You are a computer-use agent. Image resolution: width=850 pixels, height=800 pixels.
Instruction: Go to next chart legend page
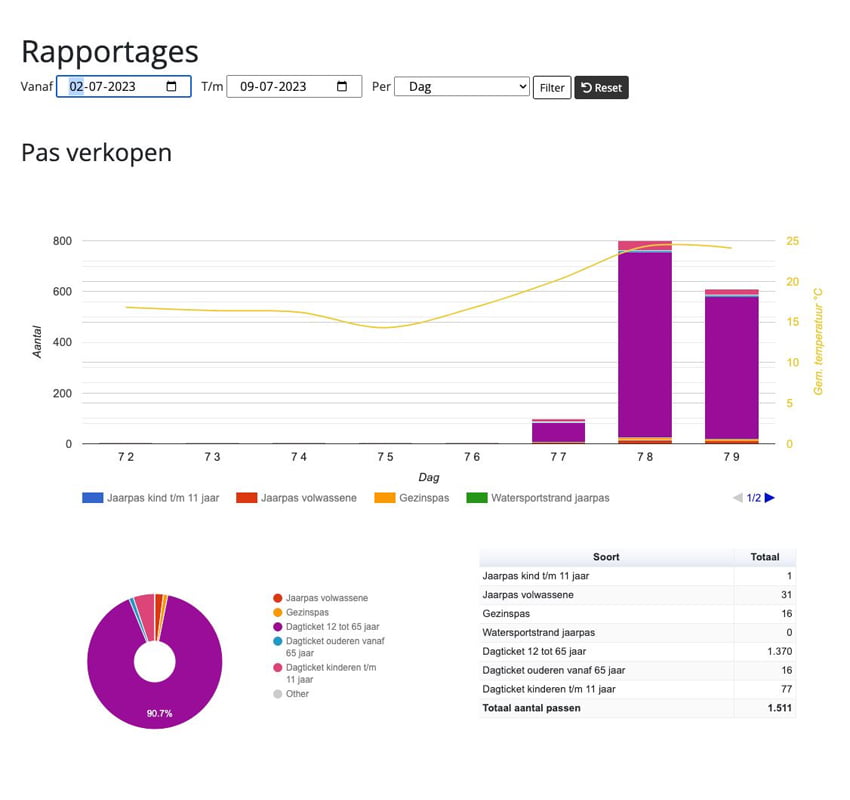click(769, 498)
